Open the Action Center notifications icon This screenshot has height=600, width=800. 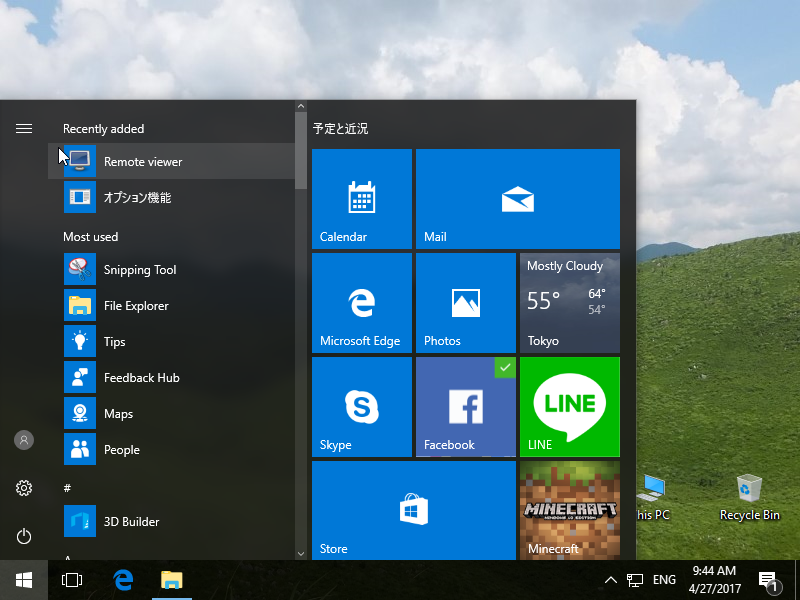pyautogui.click(x=768, y=580)
